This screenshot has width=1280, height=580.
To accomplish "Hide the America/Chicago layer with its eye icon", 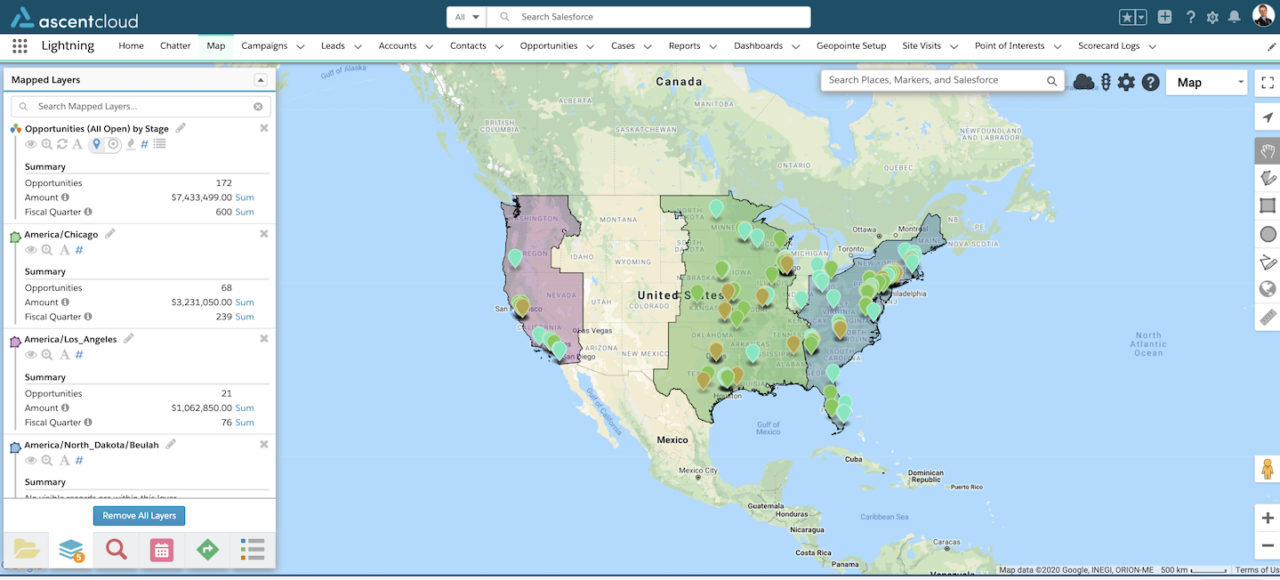I will pyautogui.click(x=31, y=250).
